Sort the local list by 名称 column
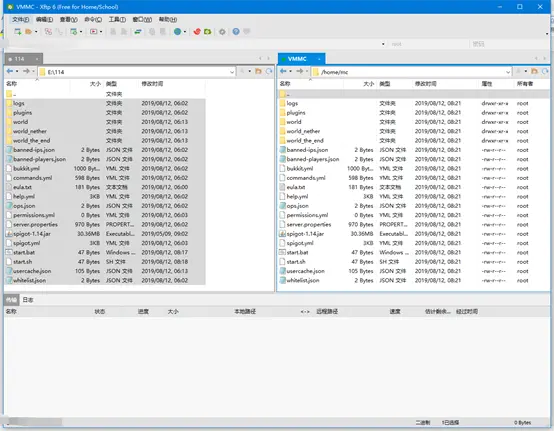 (37, 84)
